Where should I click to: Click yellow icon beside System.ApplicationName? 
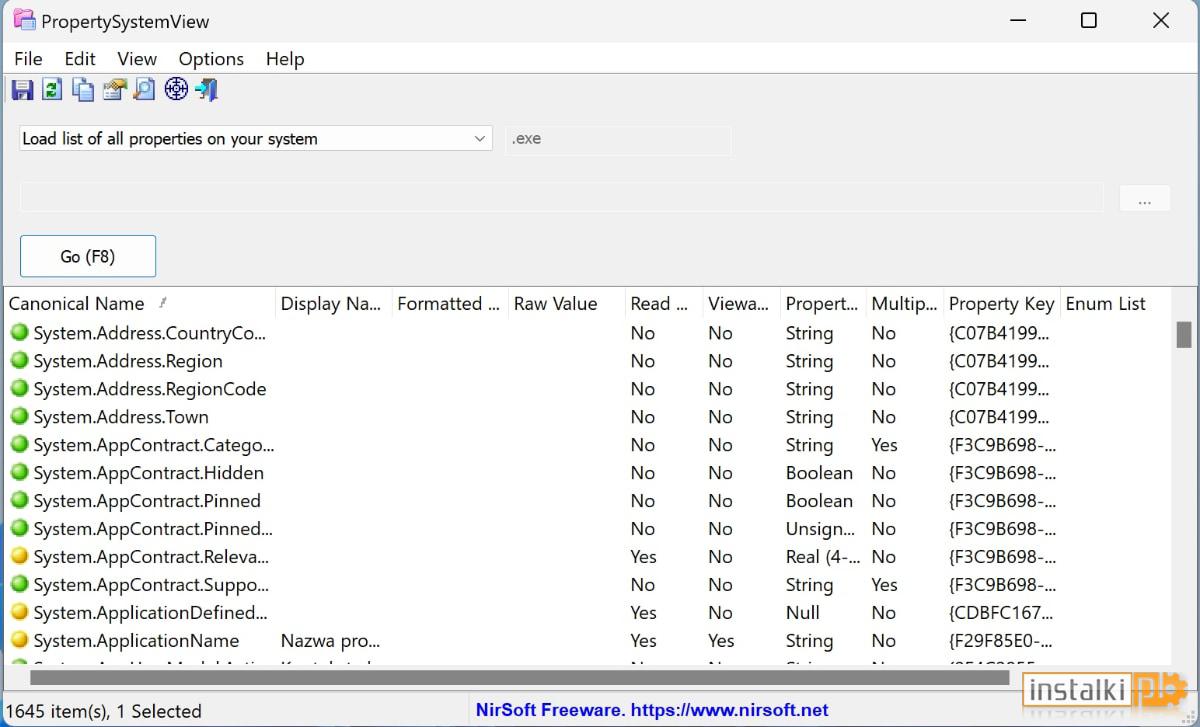click(x=19, y=641)
